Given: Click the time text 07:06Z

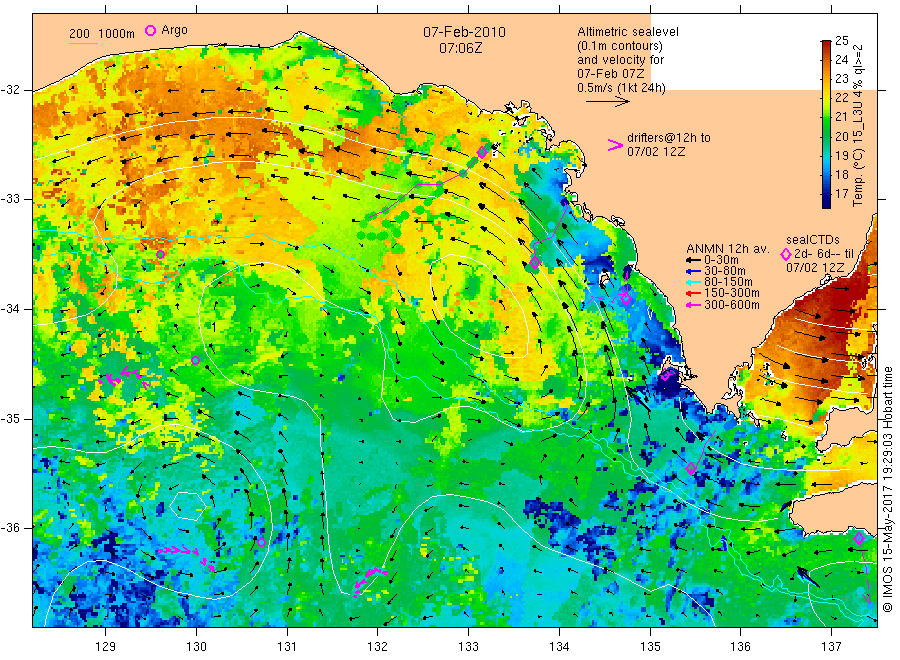Looking at the screenshot, I should point(461,48).
